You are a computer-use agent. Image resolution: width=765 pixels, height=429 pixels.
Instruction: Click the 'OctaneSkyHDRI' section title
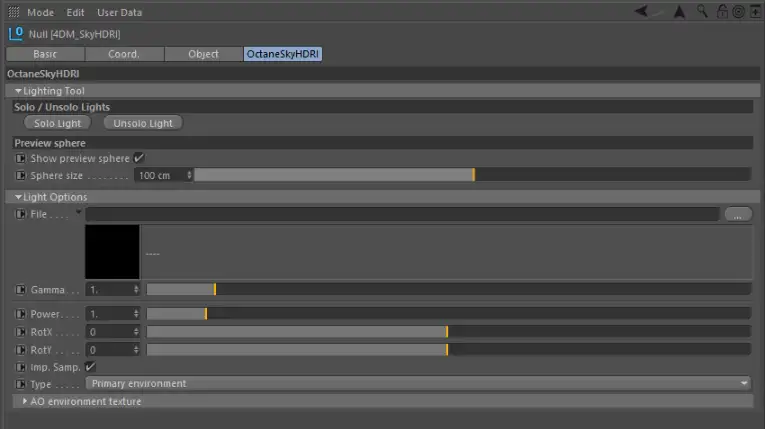coord(43,74)
